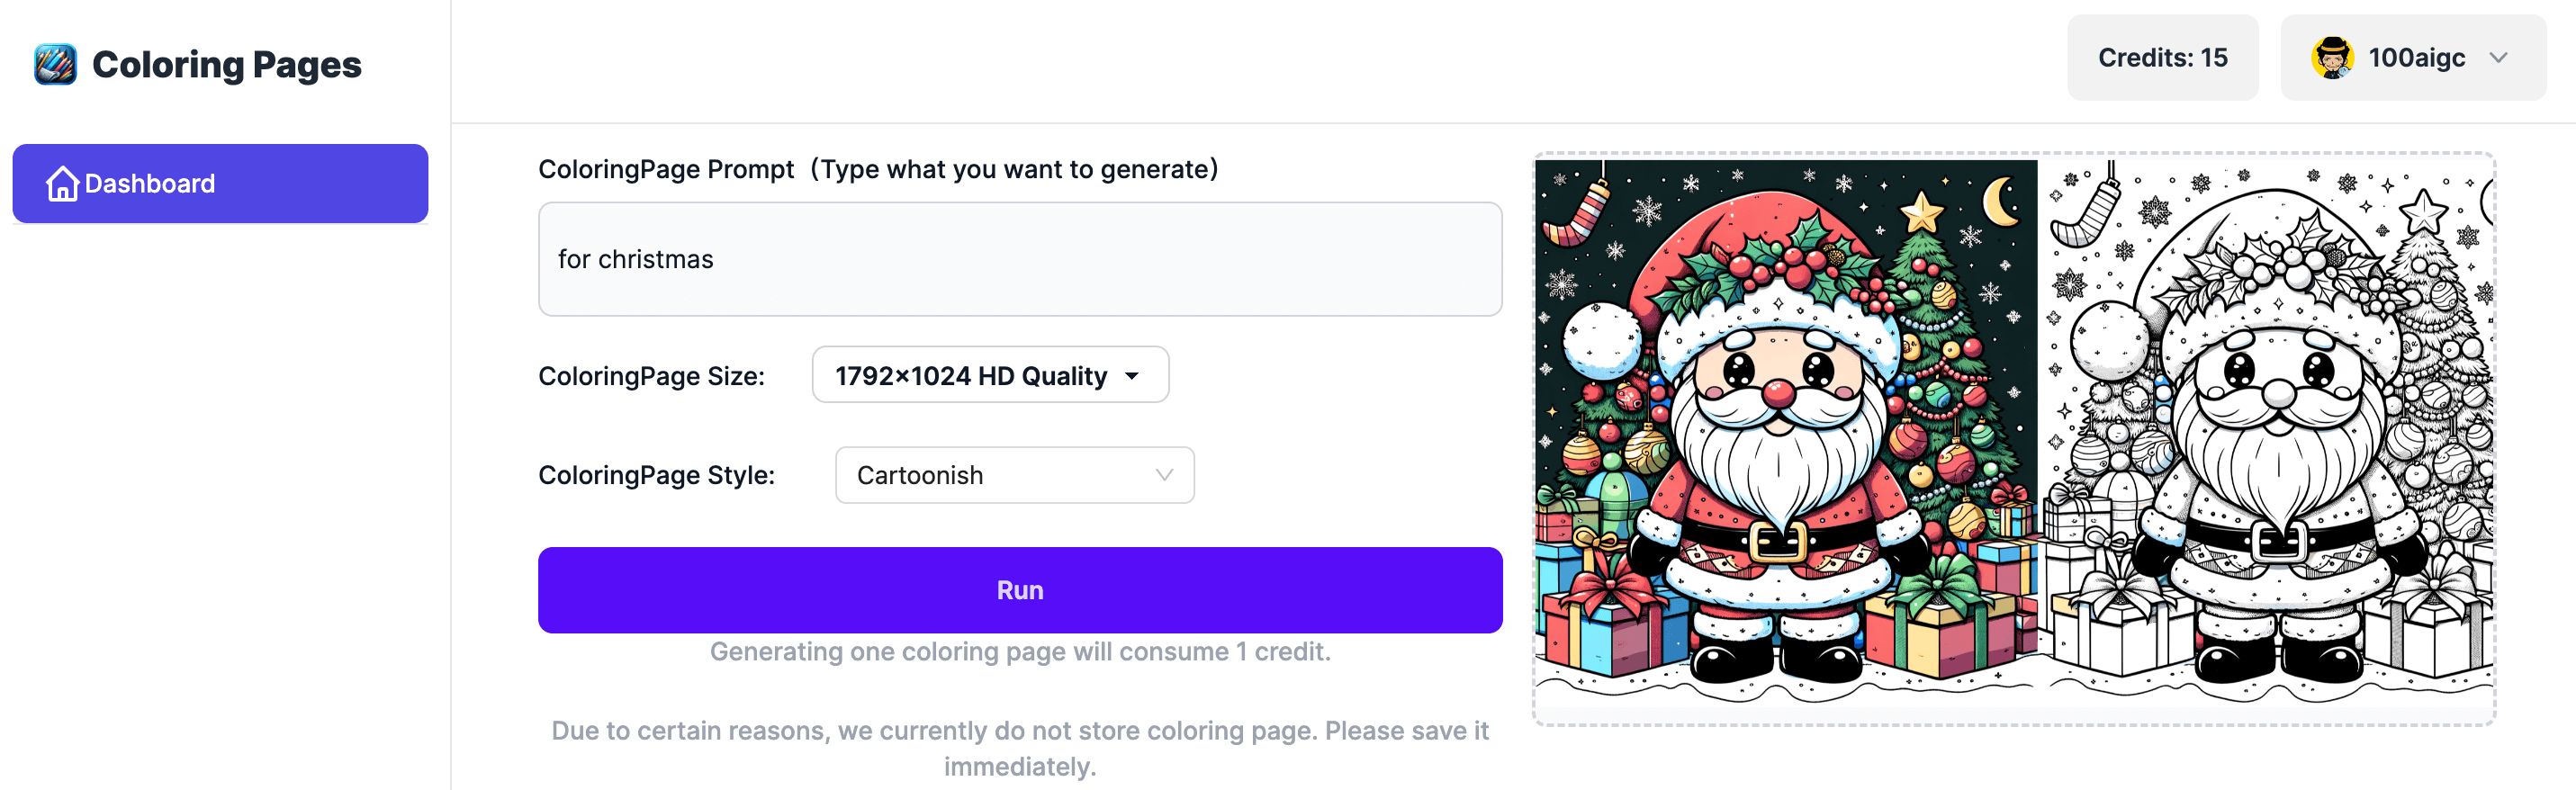Viewport: 2576px width, 790px height.
Task: Click the prompt field containing 'for christmas'
Action: [1020, 259]
